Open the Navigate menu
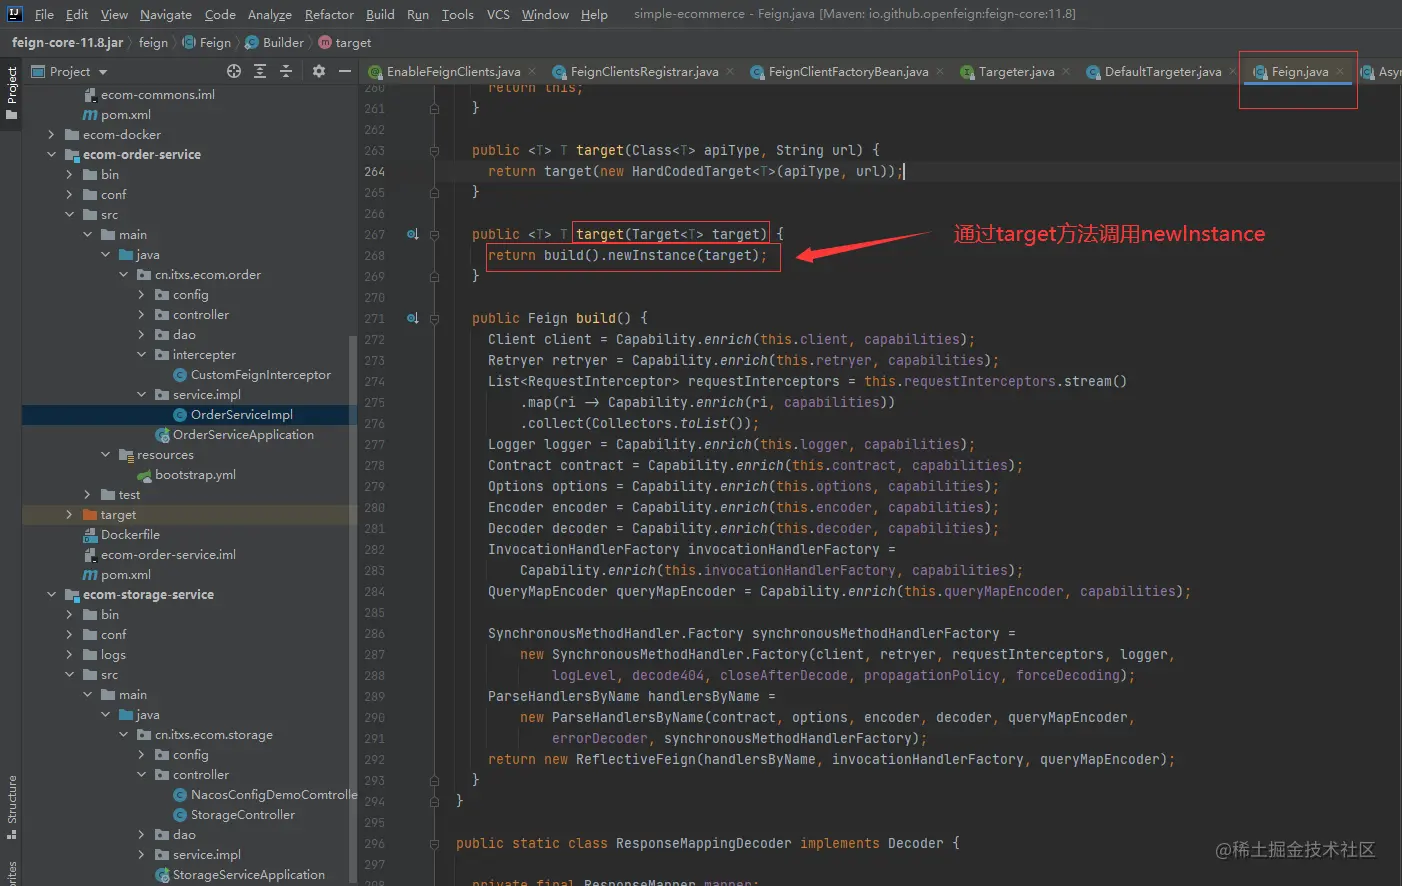 click(x=166, y=14)
